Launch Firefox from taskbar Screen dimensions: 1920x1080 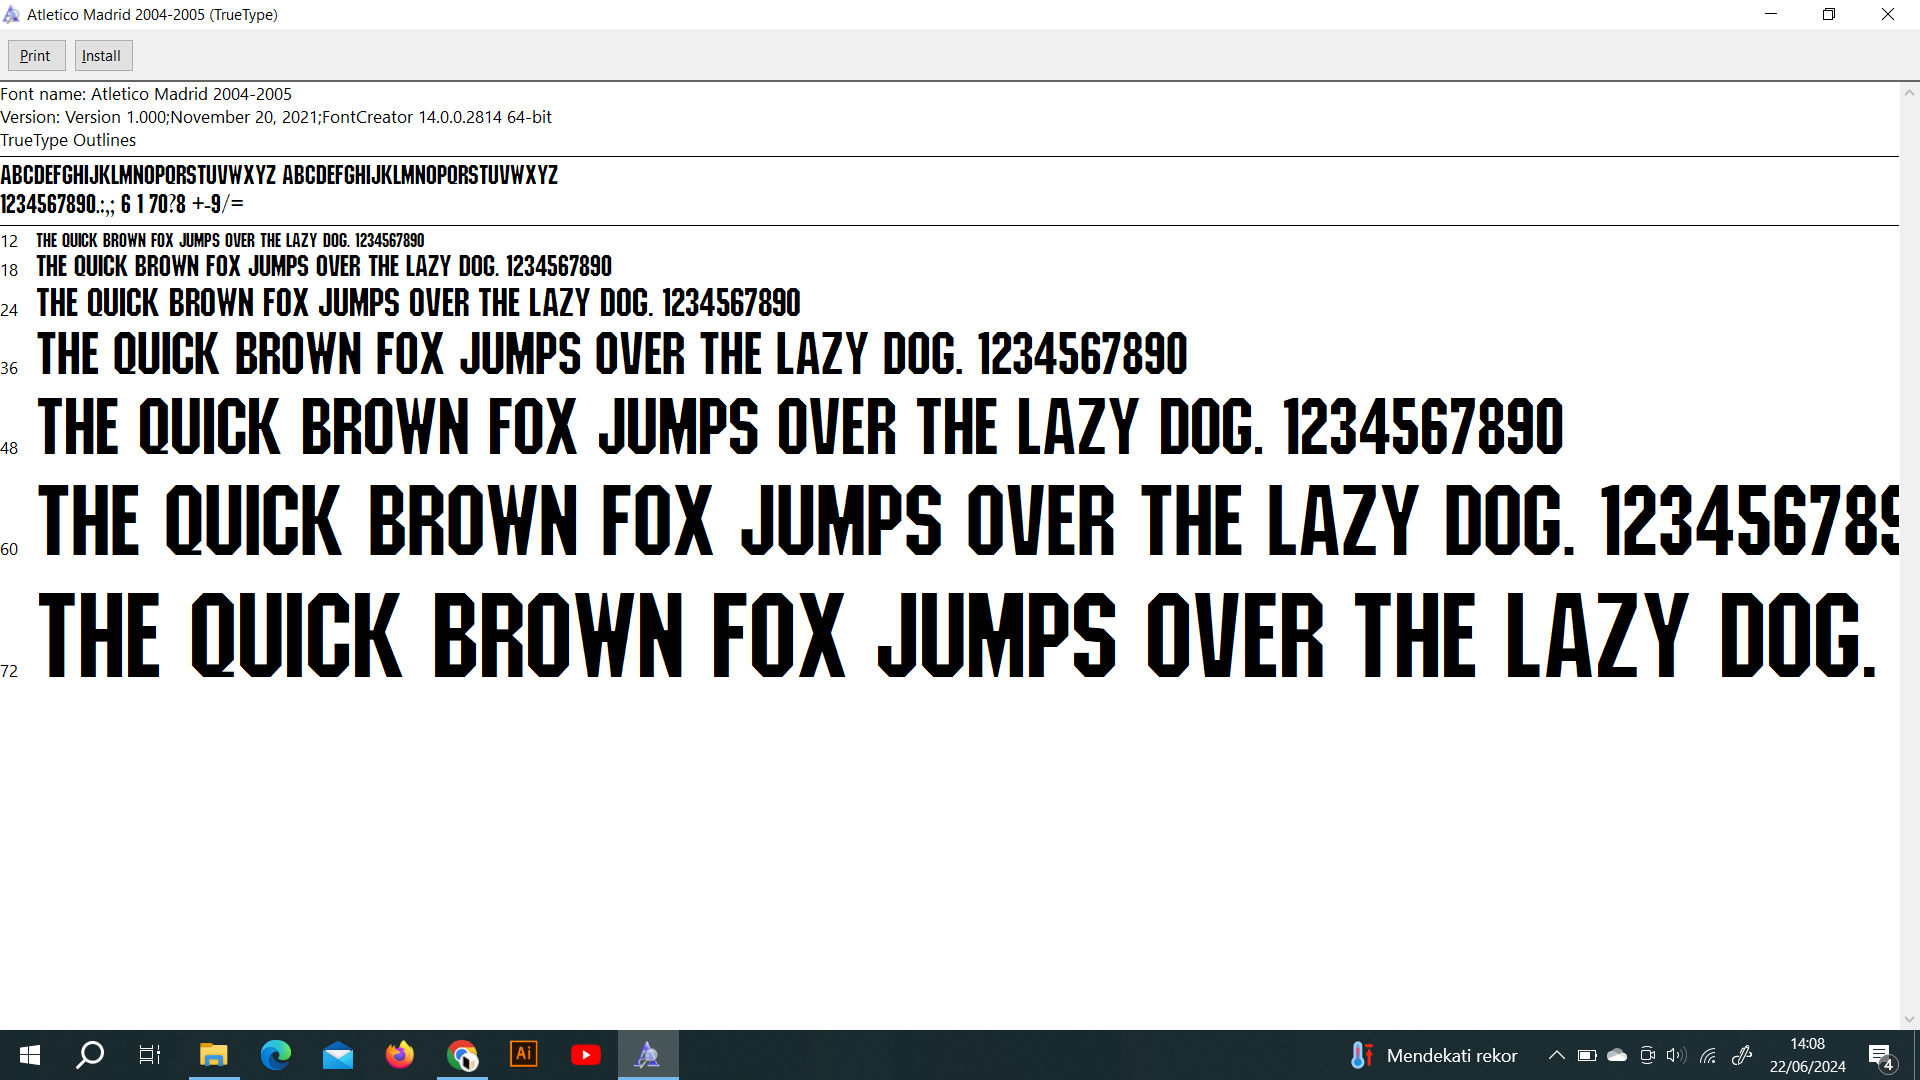click(400, 1055)
